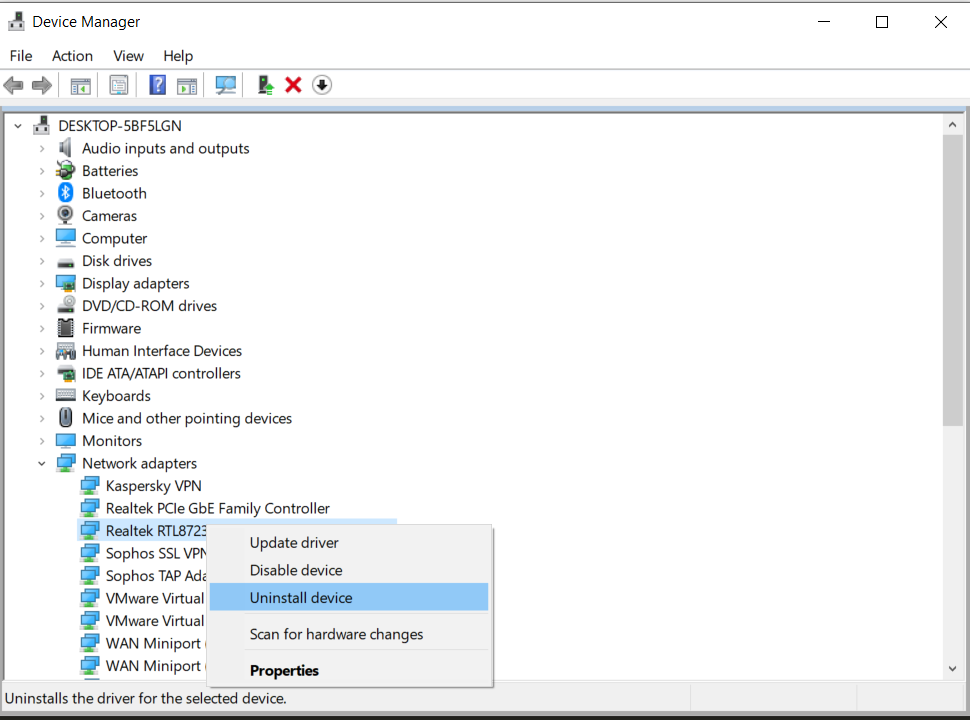Expand the Disk drives category
Viewport: 970px width, 720px height.
(x=41, y=261)
